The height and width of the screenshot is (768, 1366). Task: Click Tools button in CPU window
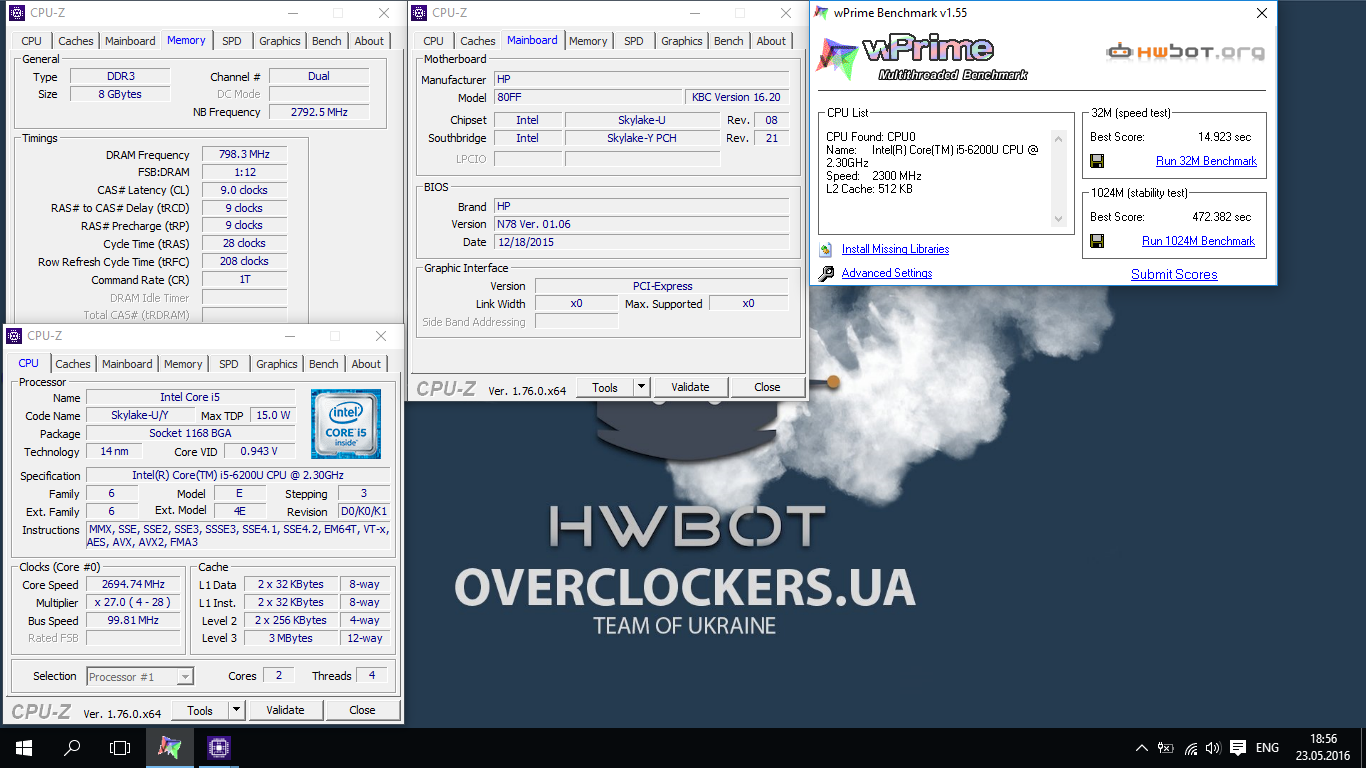click(200, 710)
